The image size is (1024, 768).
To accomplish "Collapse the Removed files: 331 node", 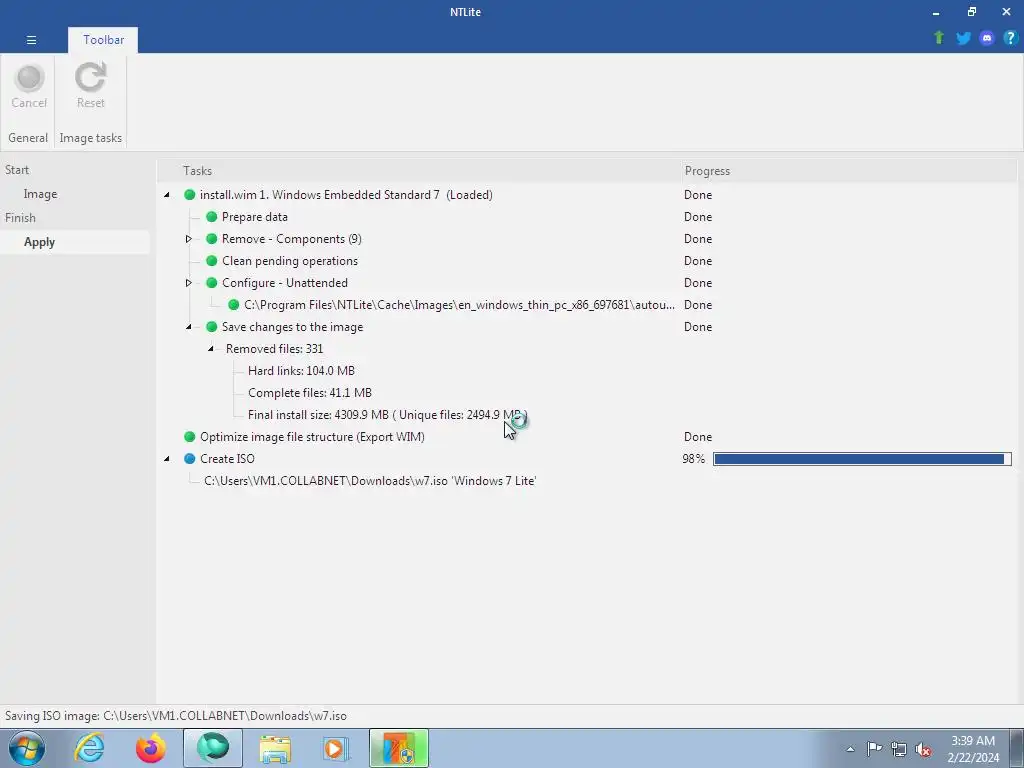I will click(x=210, y=349).
